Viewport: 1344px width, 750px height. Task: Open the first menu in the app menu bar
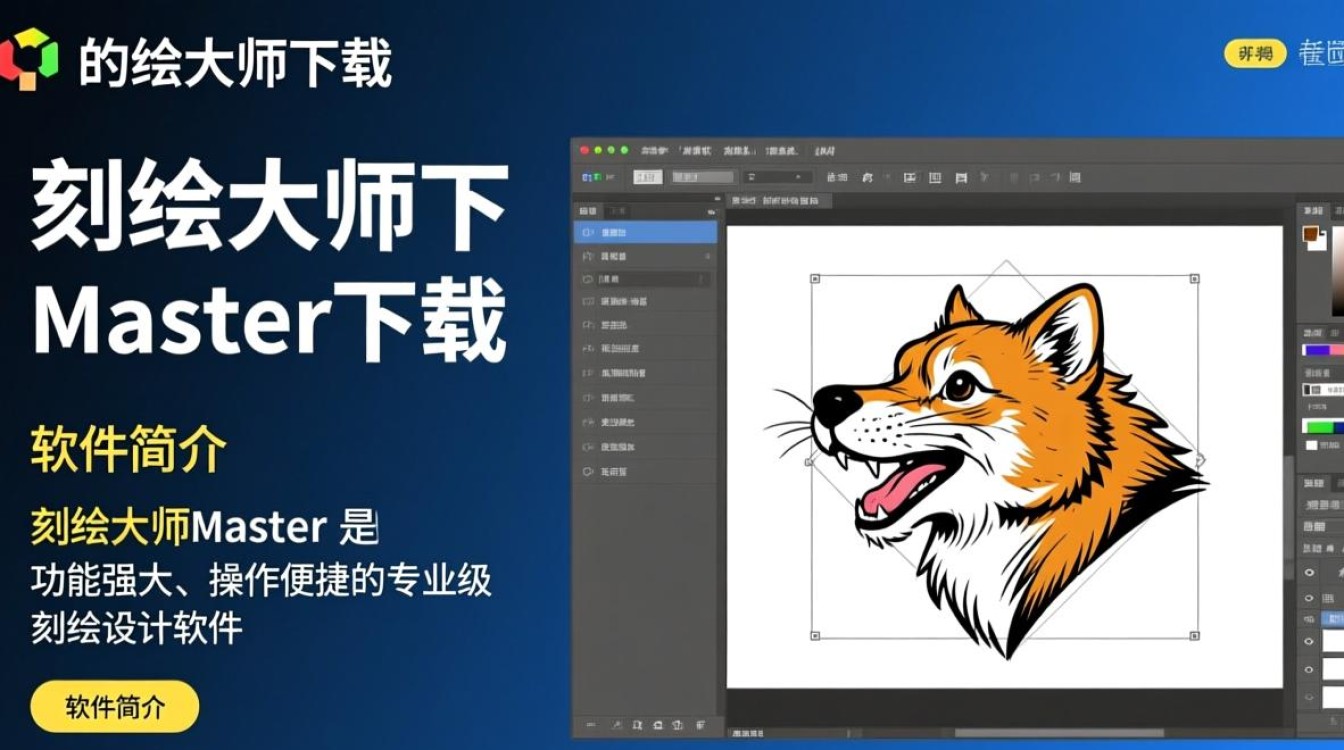653,150
